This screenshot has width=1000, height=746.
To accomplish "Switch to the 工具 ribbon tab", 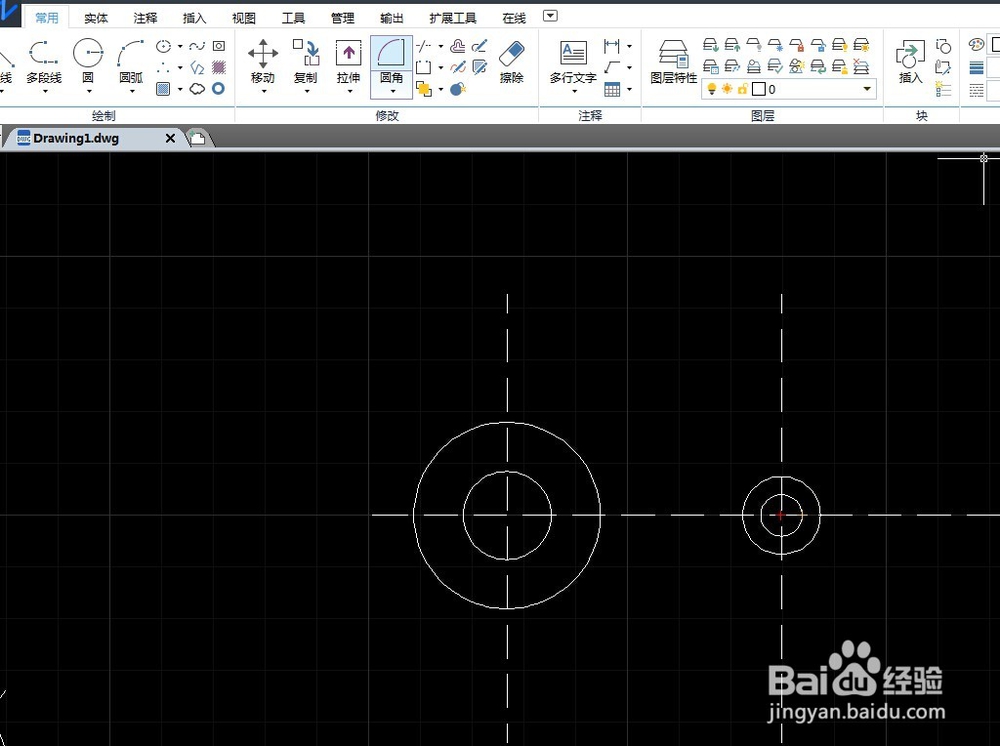I will click(x=293, y=18).
